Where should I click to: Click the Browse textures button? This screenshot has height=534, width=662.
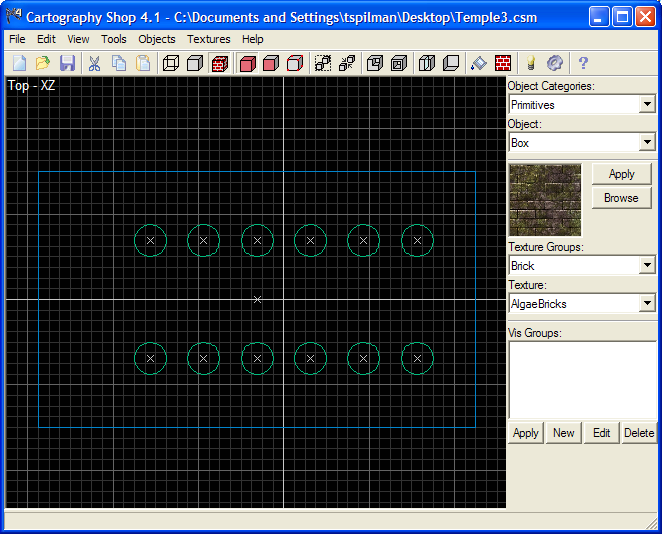(x=621, y=198)
